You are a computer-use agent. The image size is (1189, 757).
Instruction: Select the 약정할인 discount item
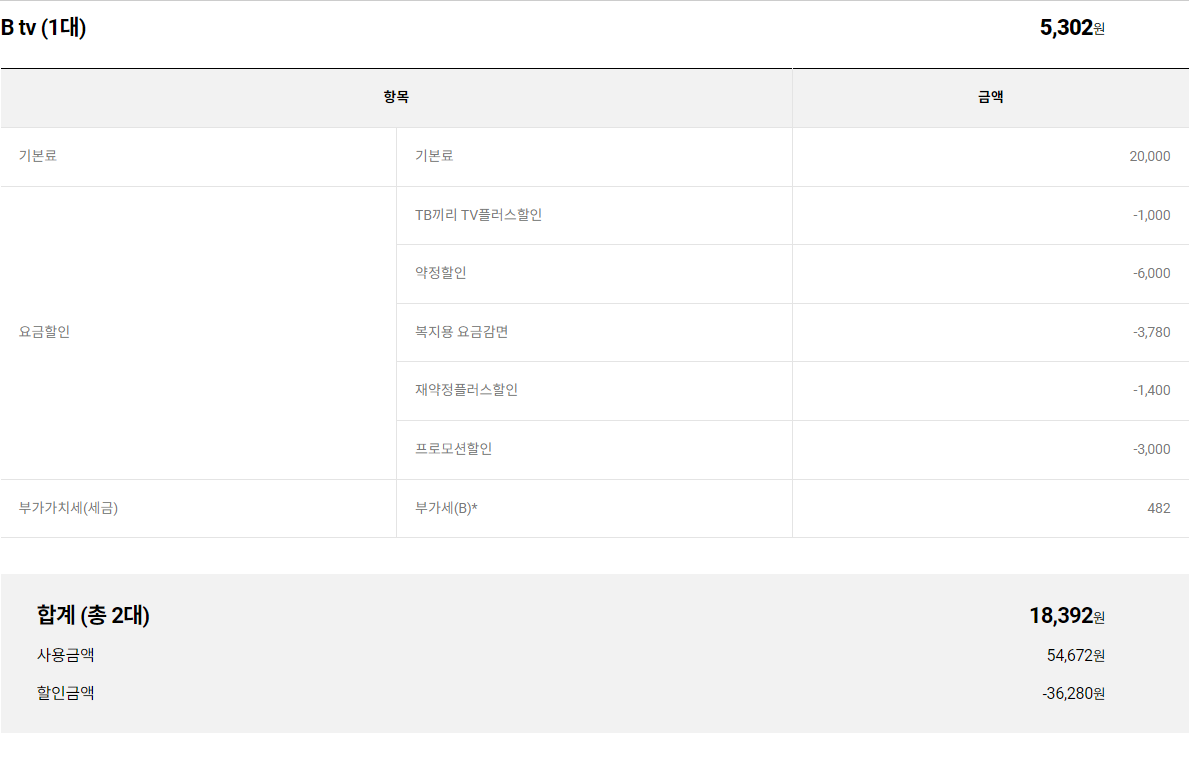[440, 273]
